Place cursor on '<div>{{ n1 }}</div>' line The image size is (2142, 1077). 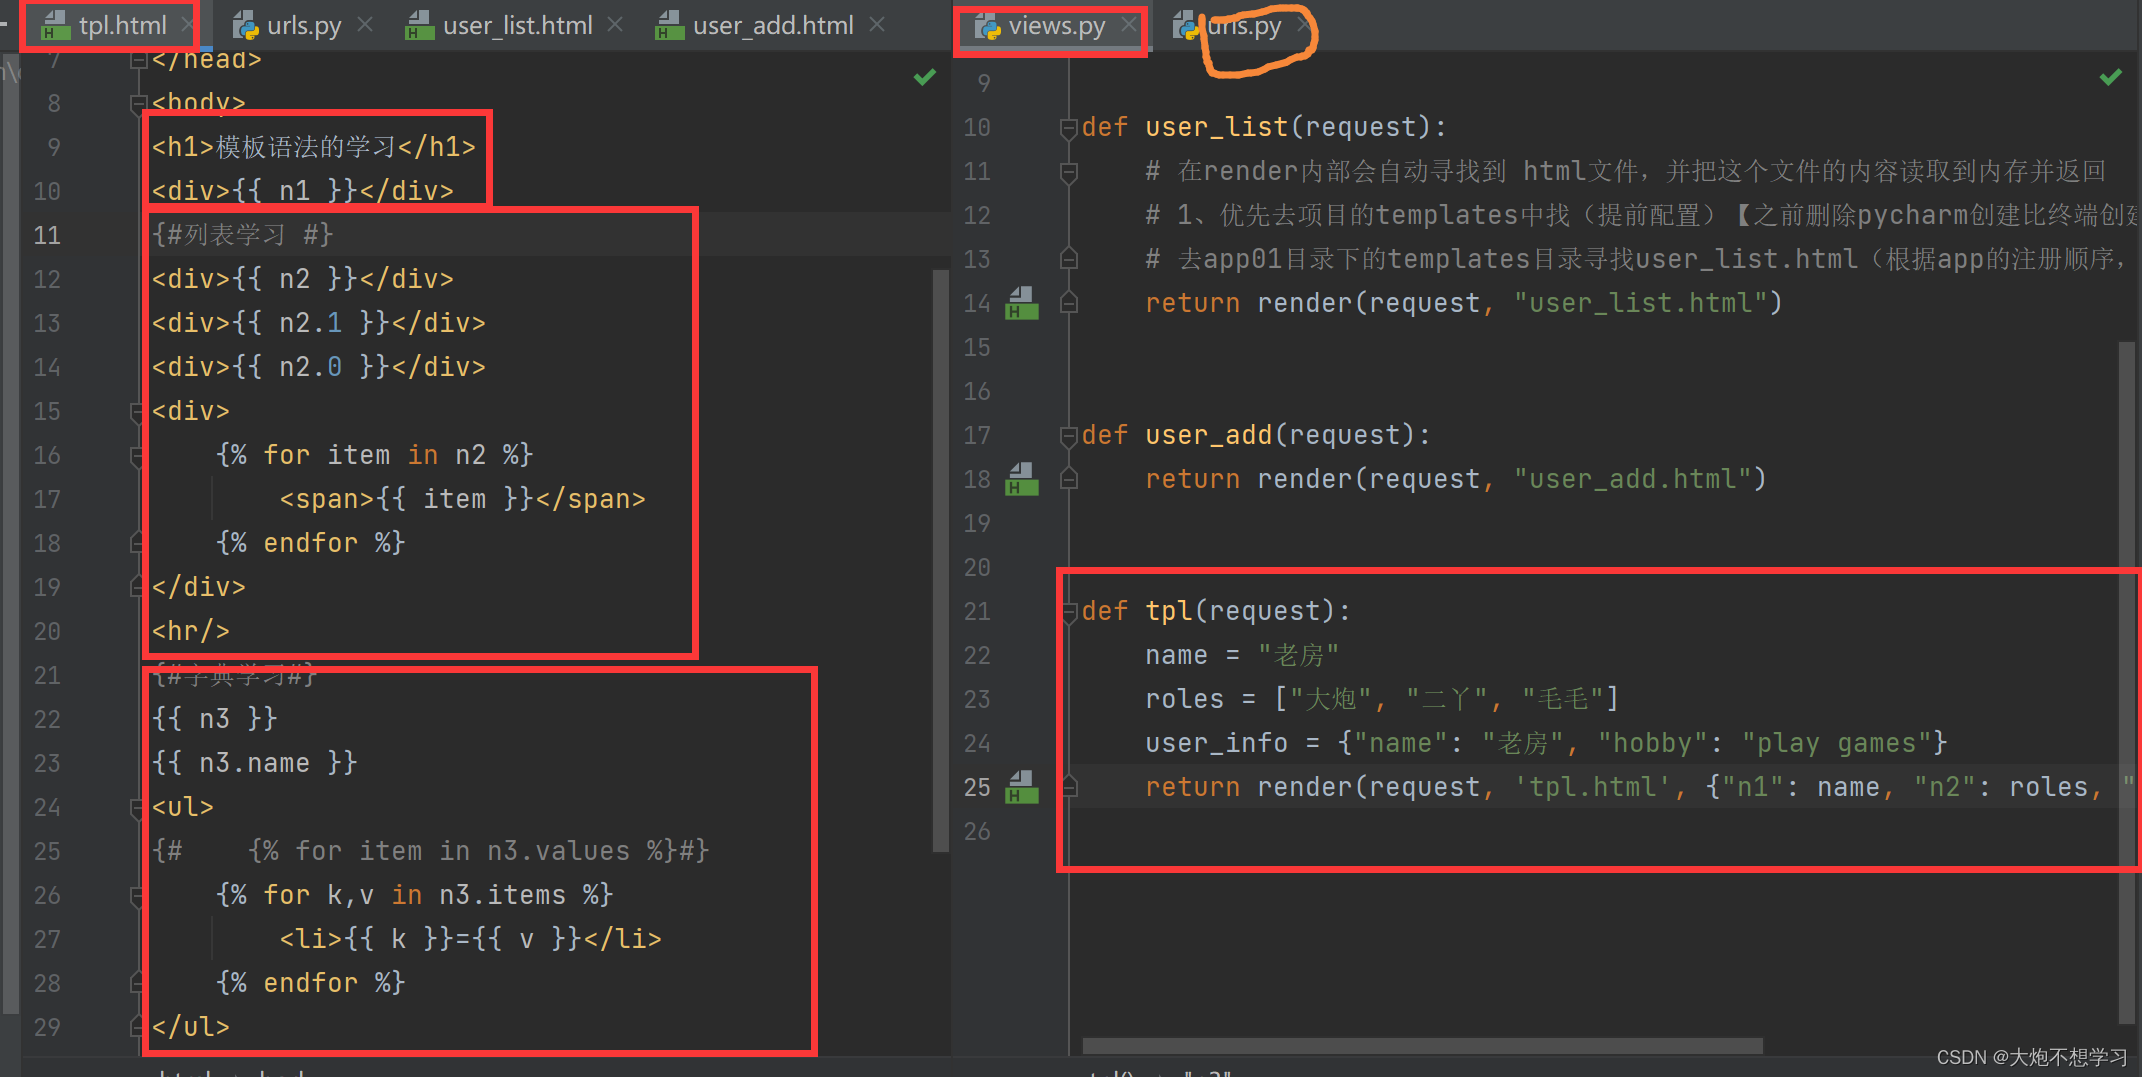(x=303, y=191)
